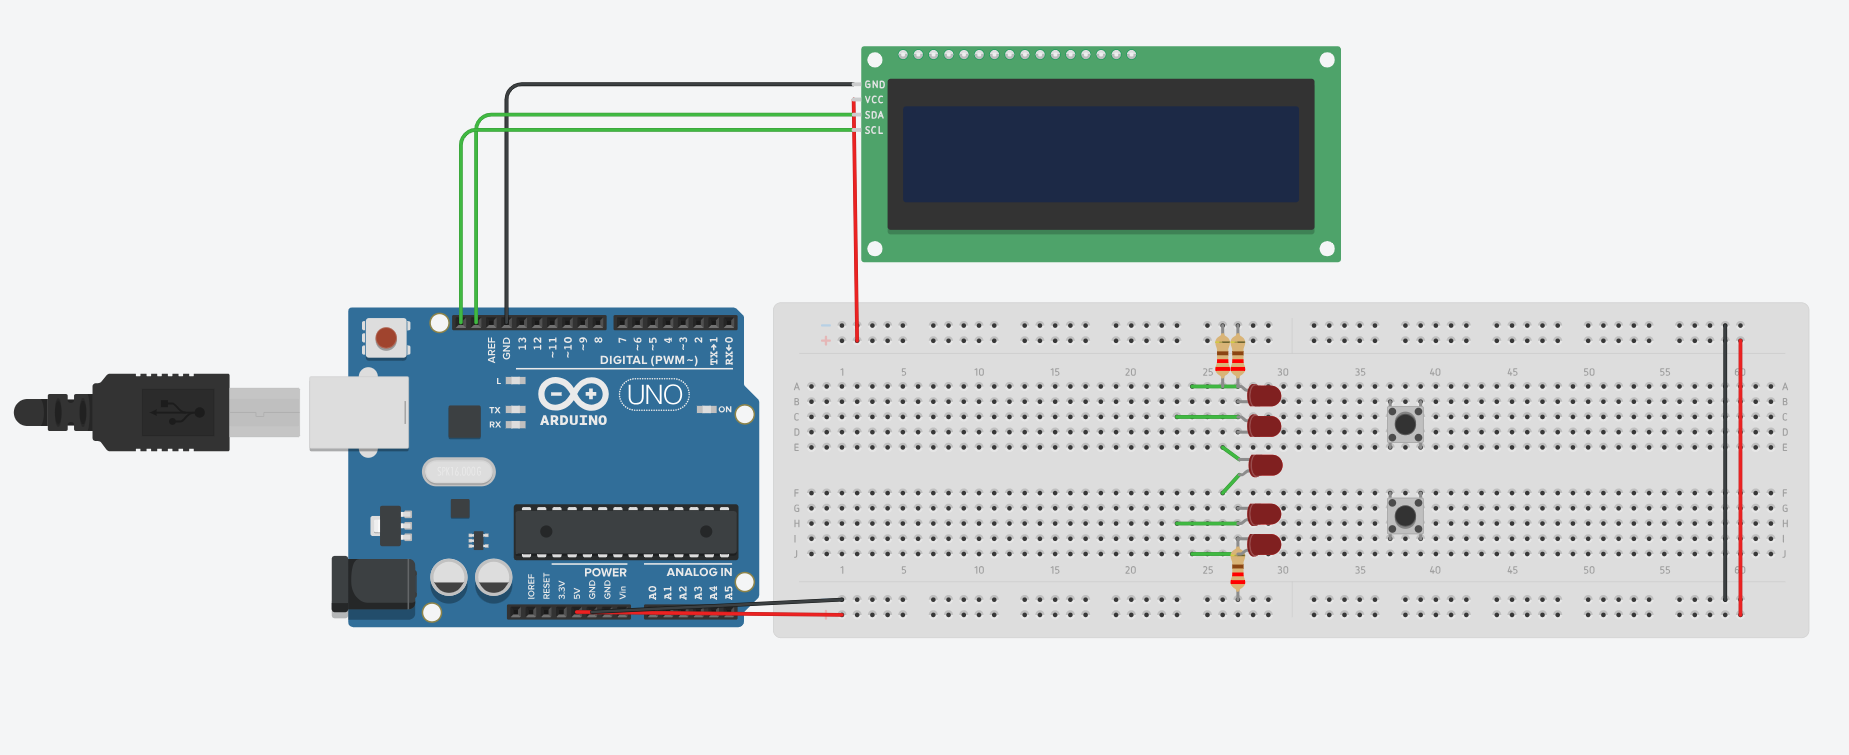Select the second red LED from top

[1263, 426]
